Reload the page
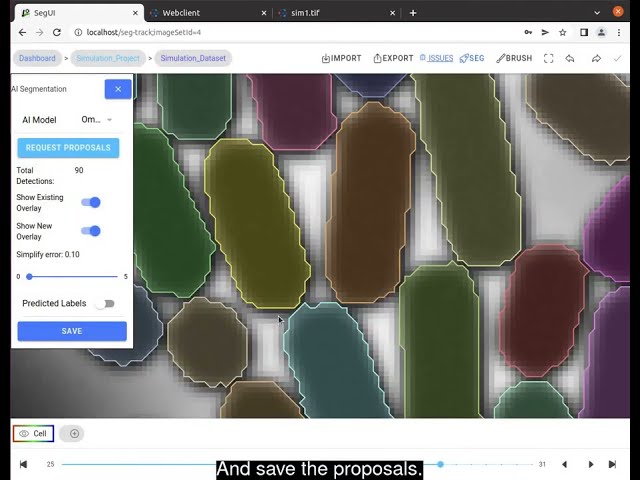The width and height of the screenshot is (640, 480). tap(57, 32)
